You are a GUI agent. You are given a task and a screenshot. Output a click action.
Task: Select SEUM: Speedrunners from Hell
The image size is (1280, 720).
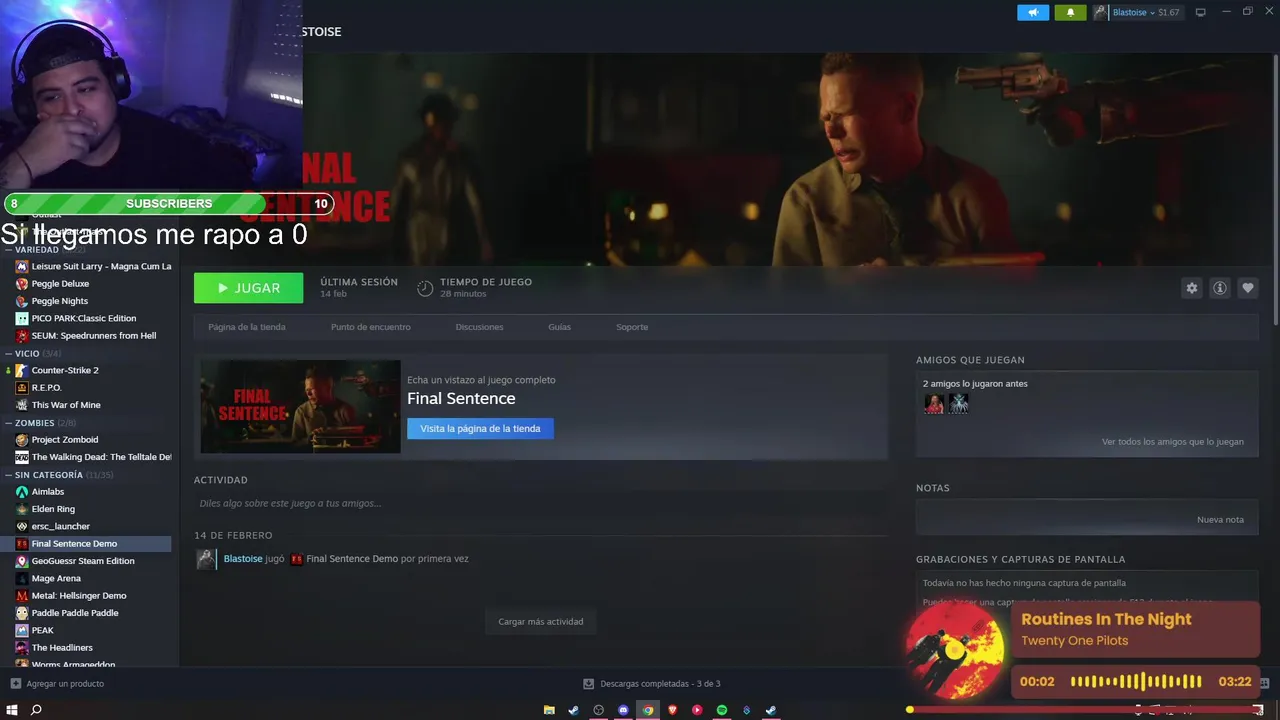point(94,336)
